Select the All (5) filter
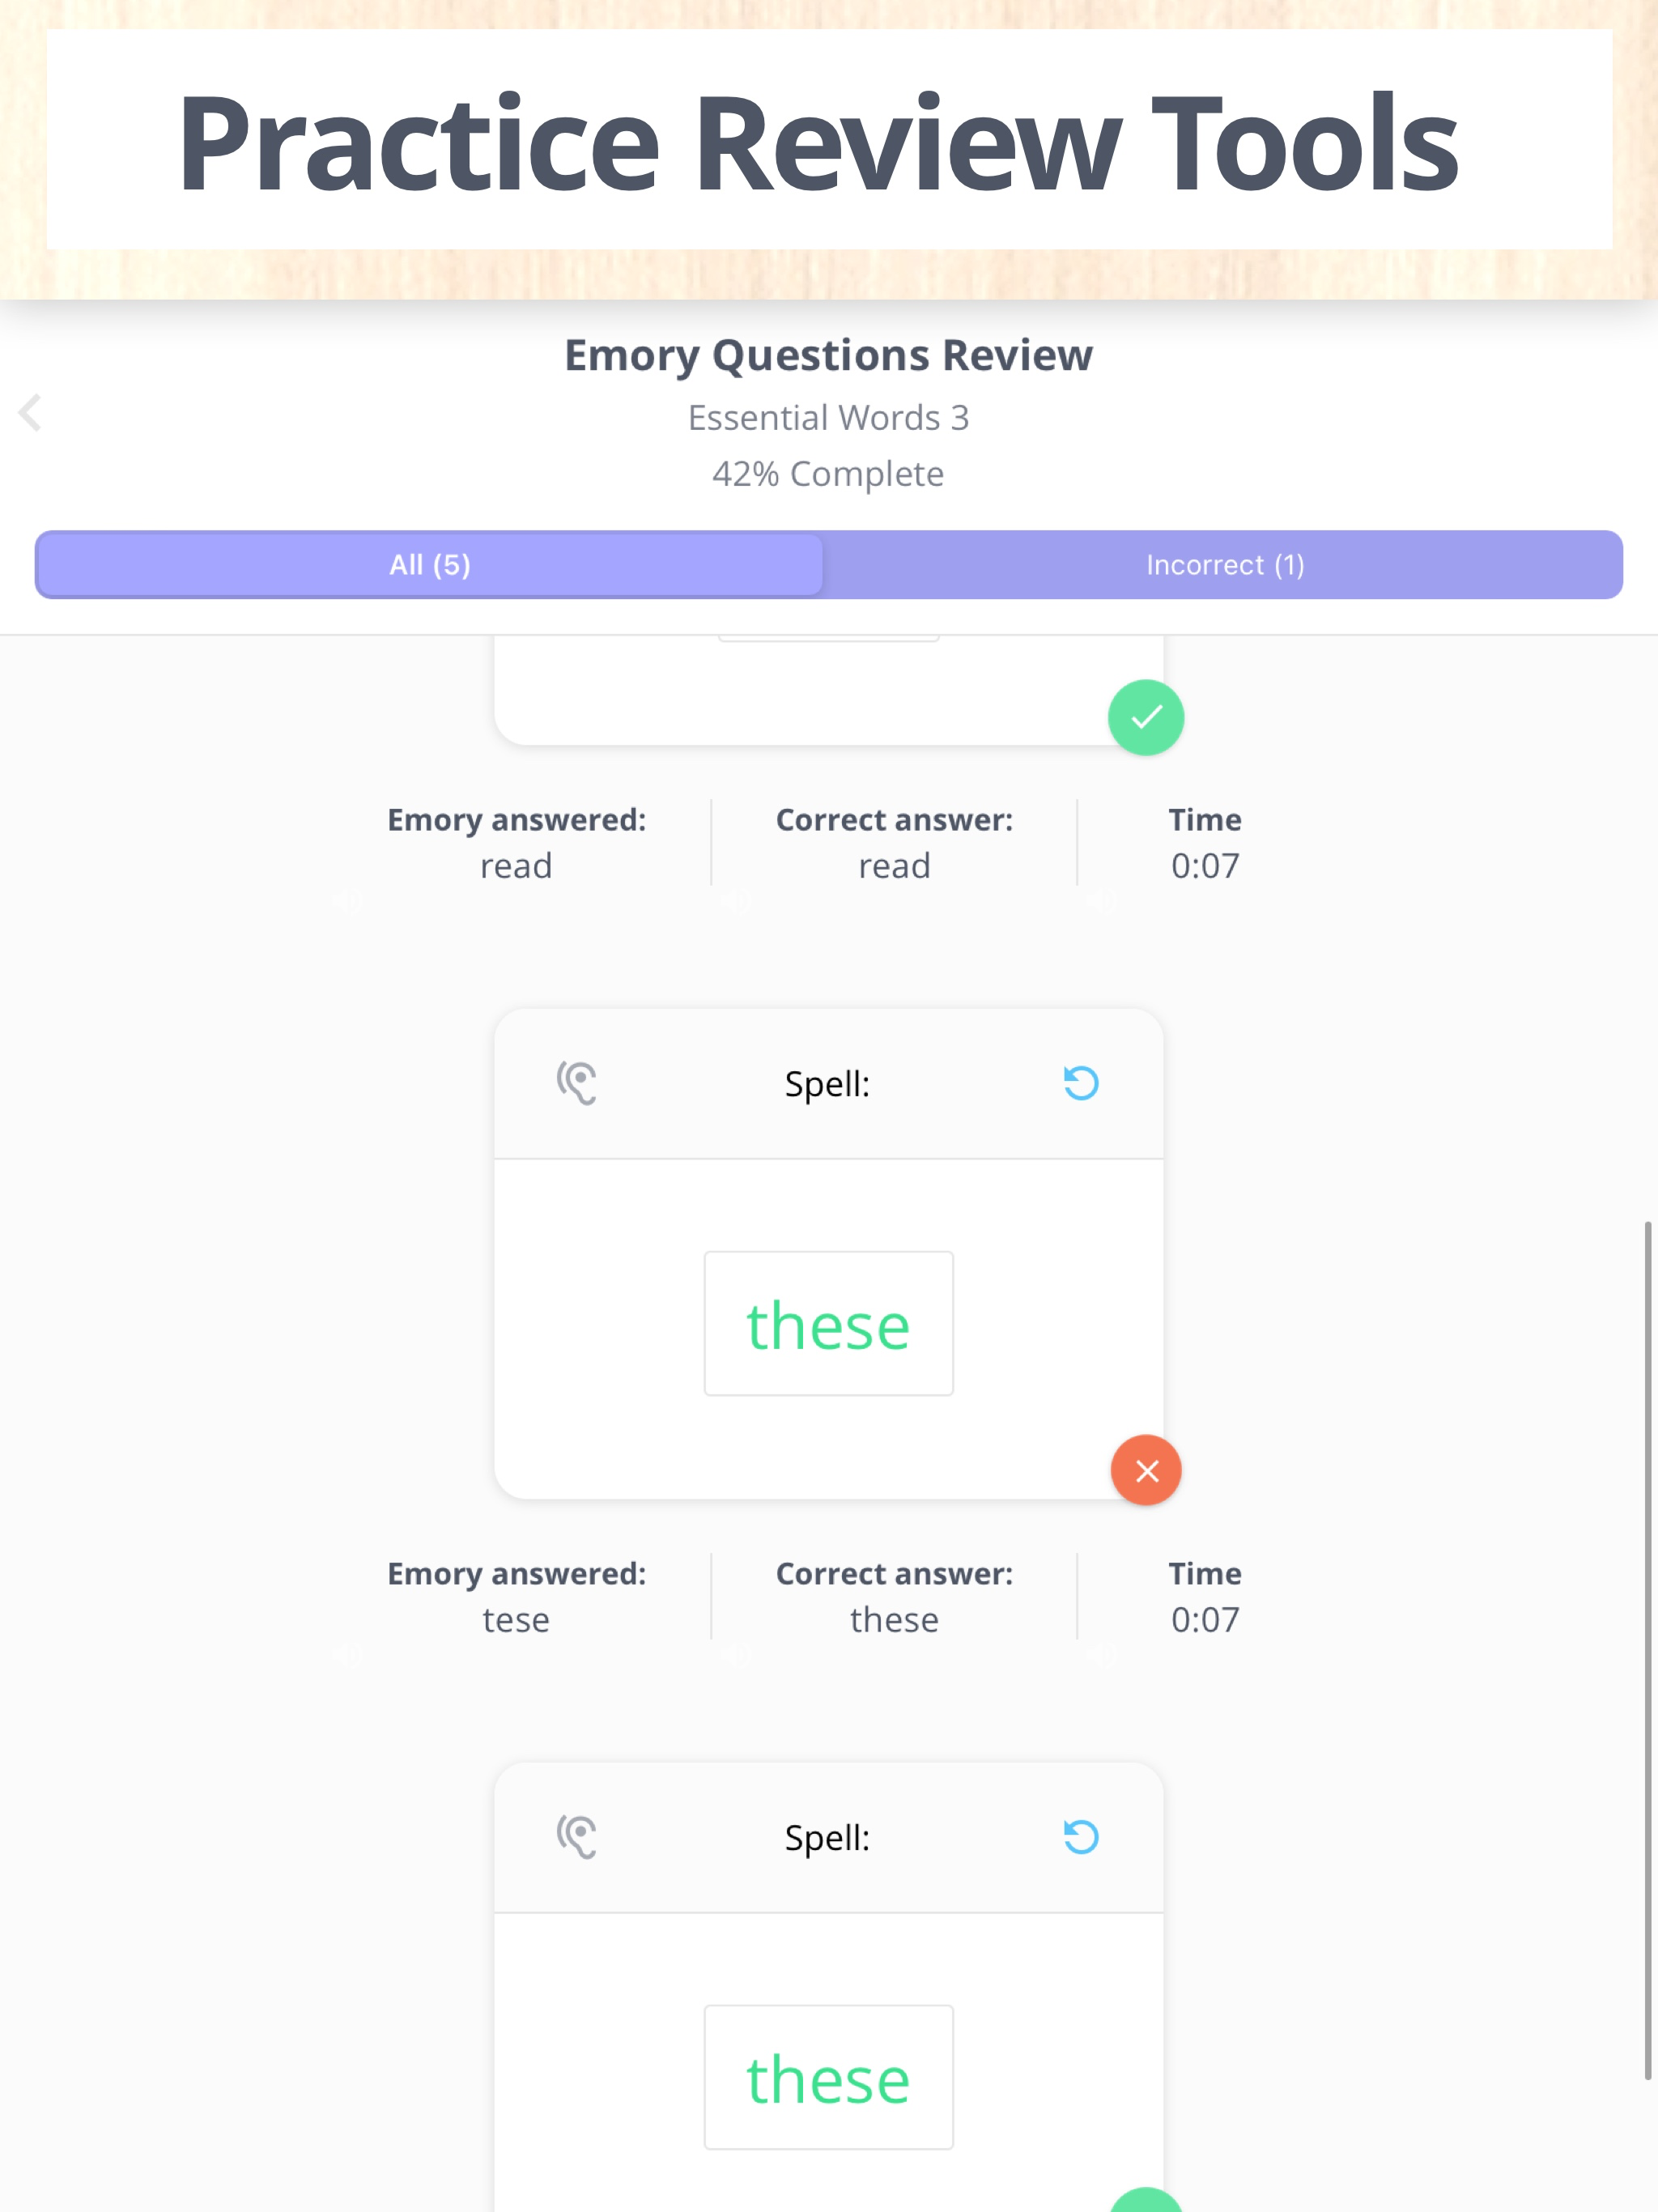Image resolution: width=1658 pixels, height=2212 pixels. click(428, 565)
